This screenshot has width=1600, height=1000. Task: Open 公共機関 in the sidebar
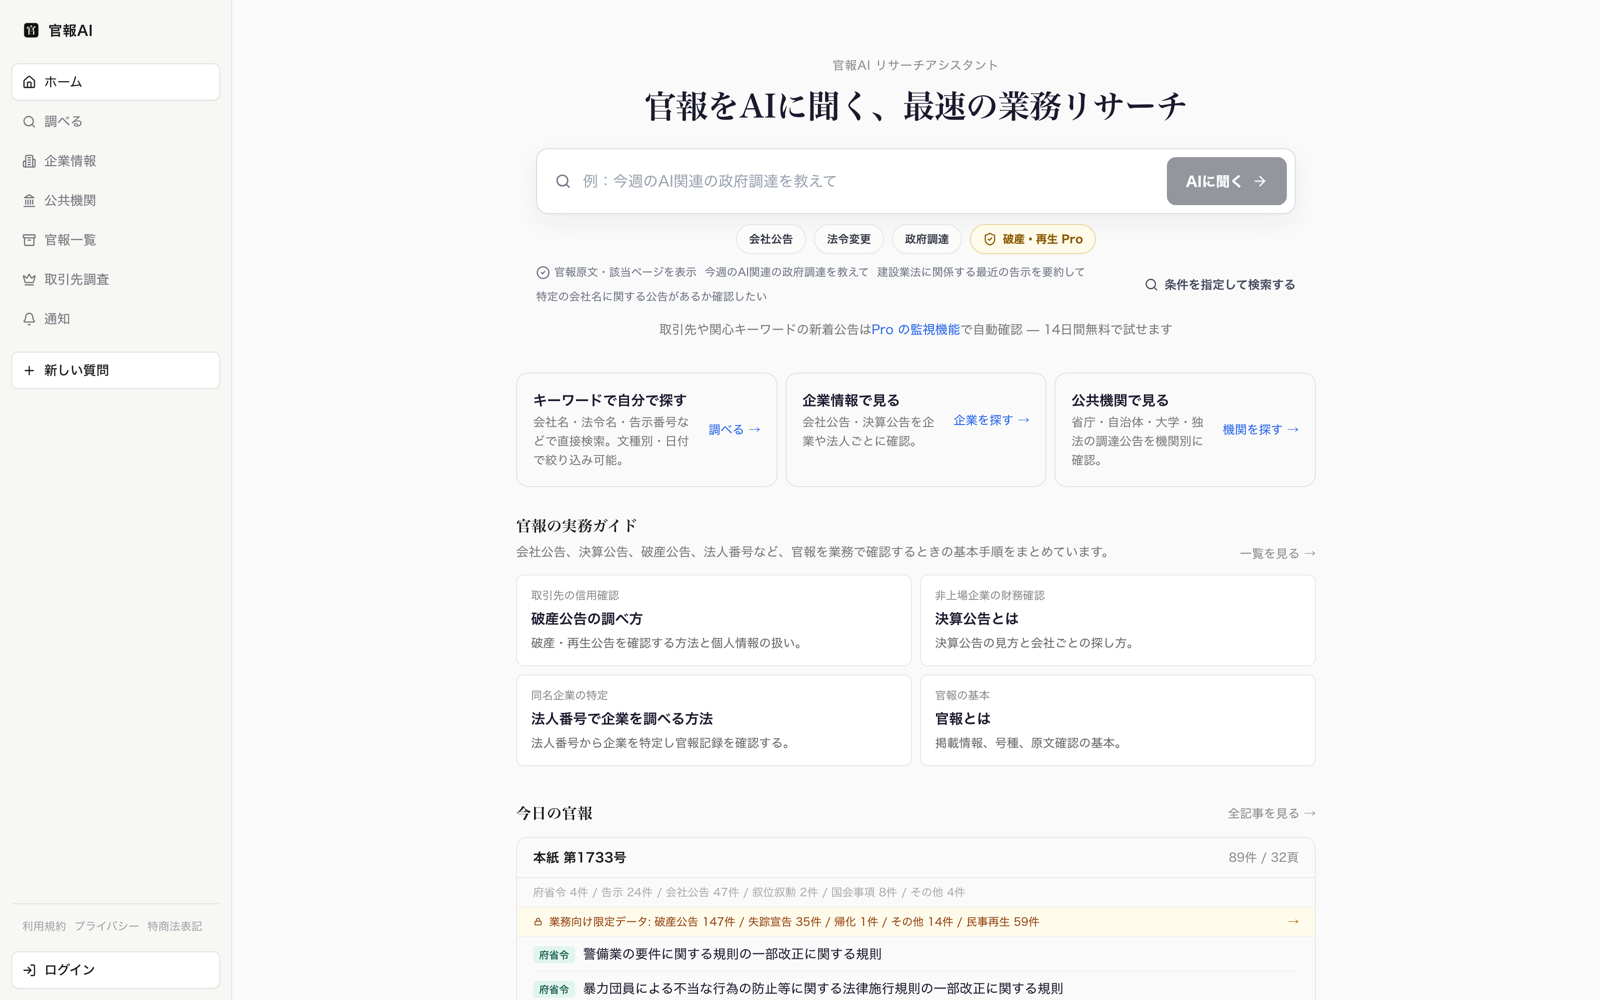tap(115, 200)
